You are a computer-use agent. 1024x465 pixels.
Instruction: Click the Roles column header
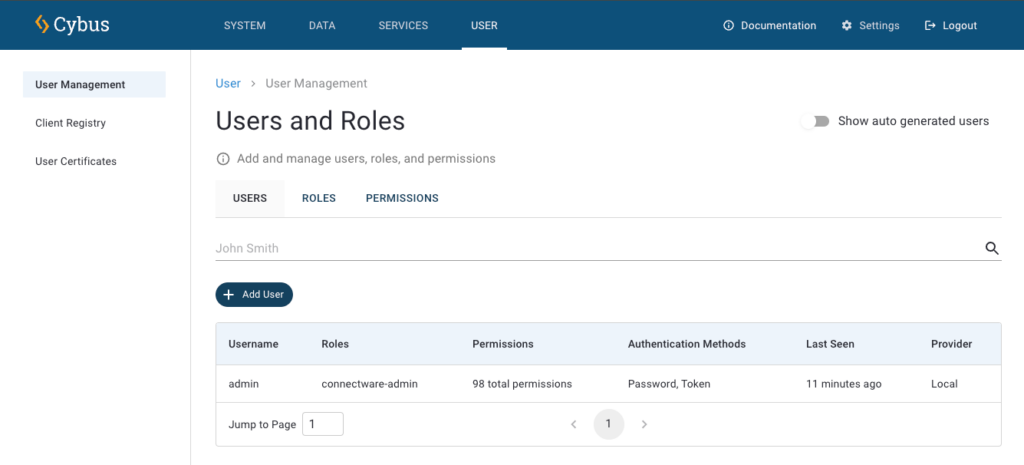pyautogui.click(x=335, y=344)
